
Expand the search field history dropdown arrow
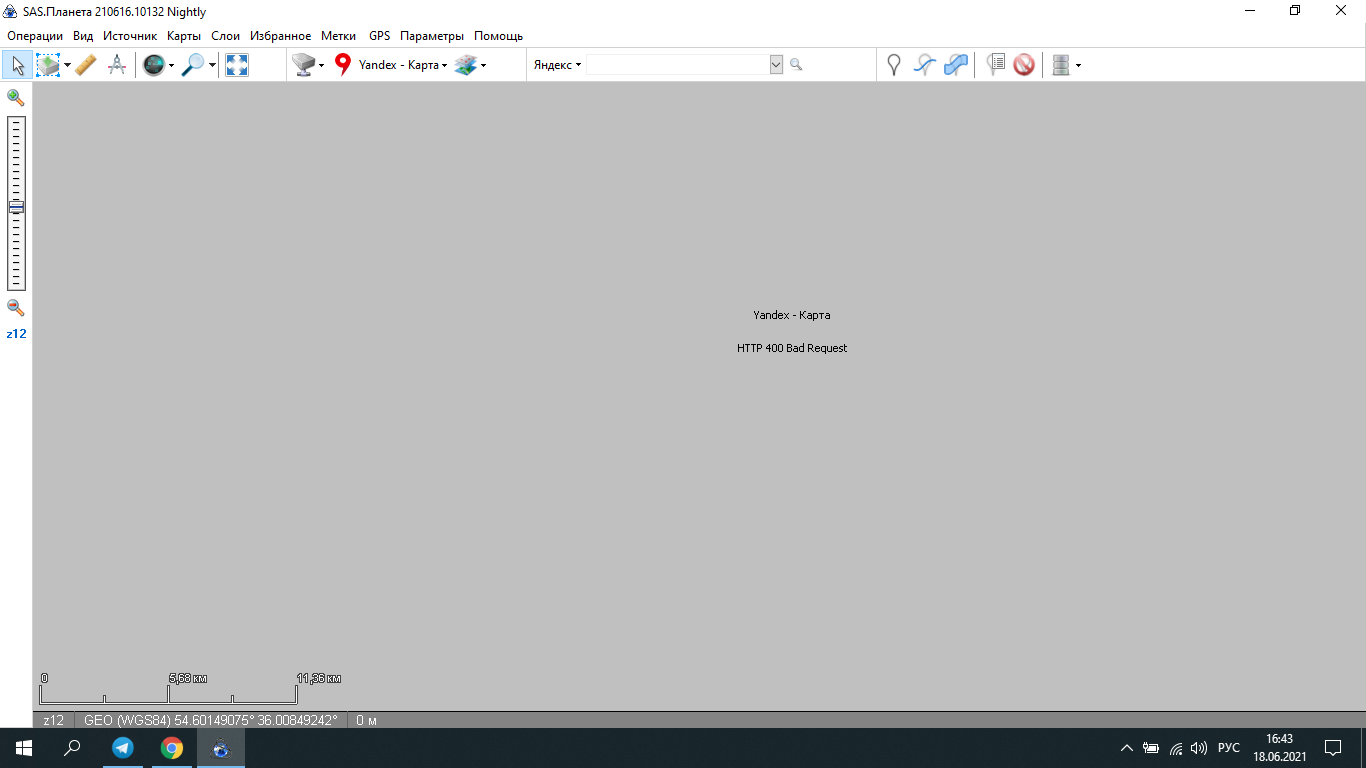[x=776, y=65]
